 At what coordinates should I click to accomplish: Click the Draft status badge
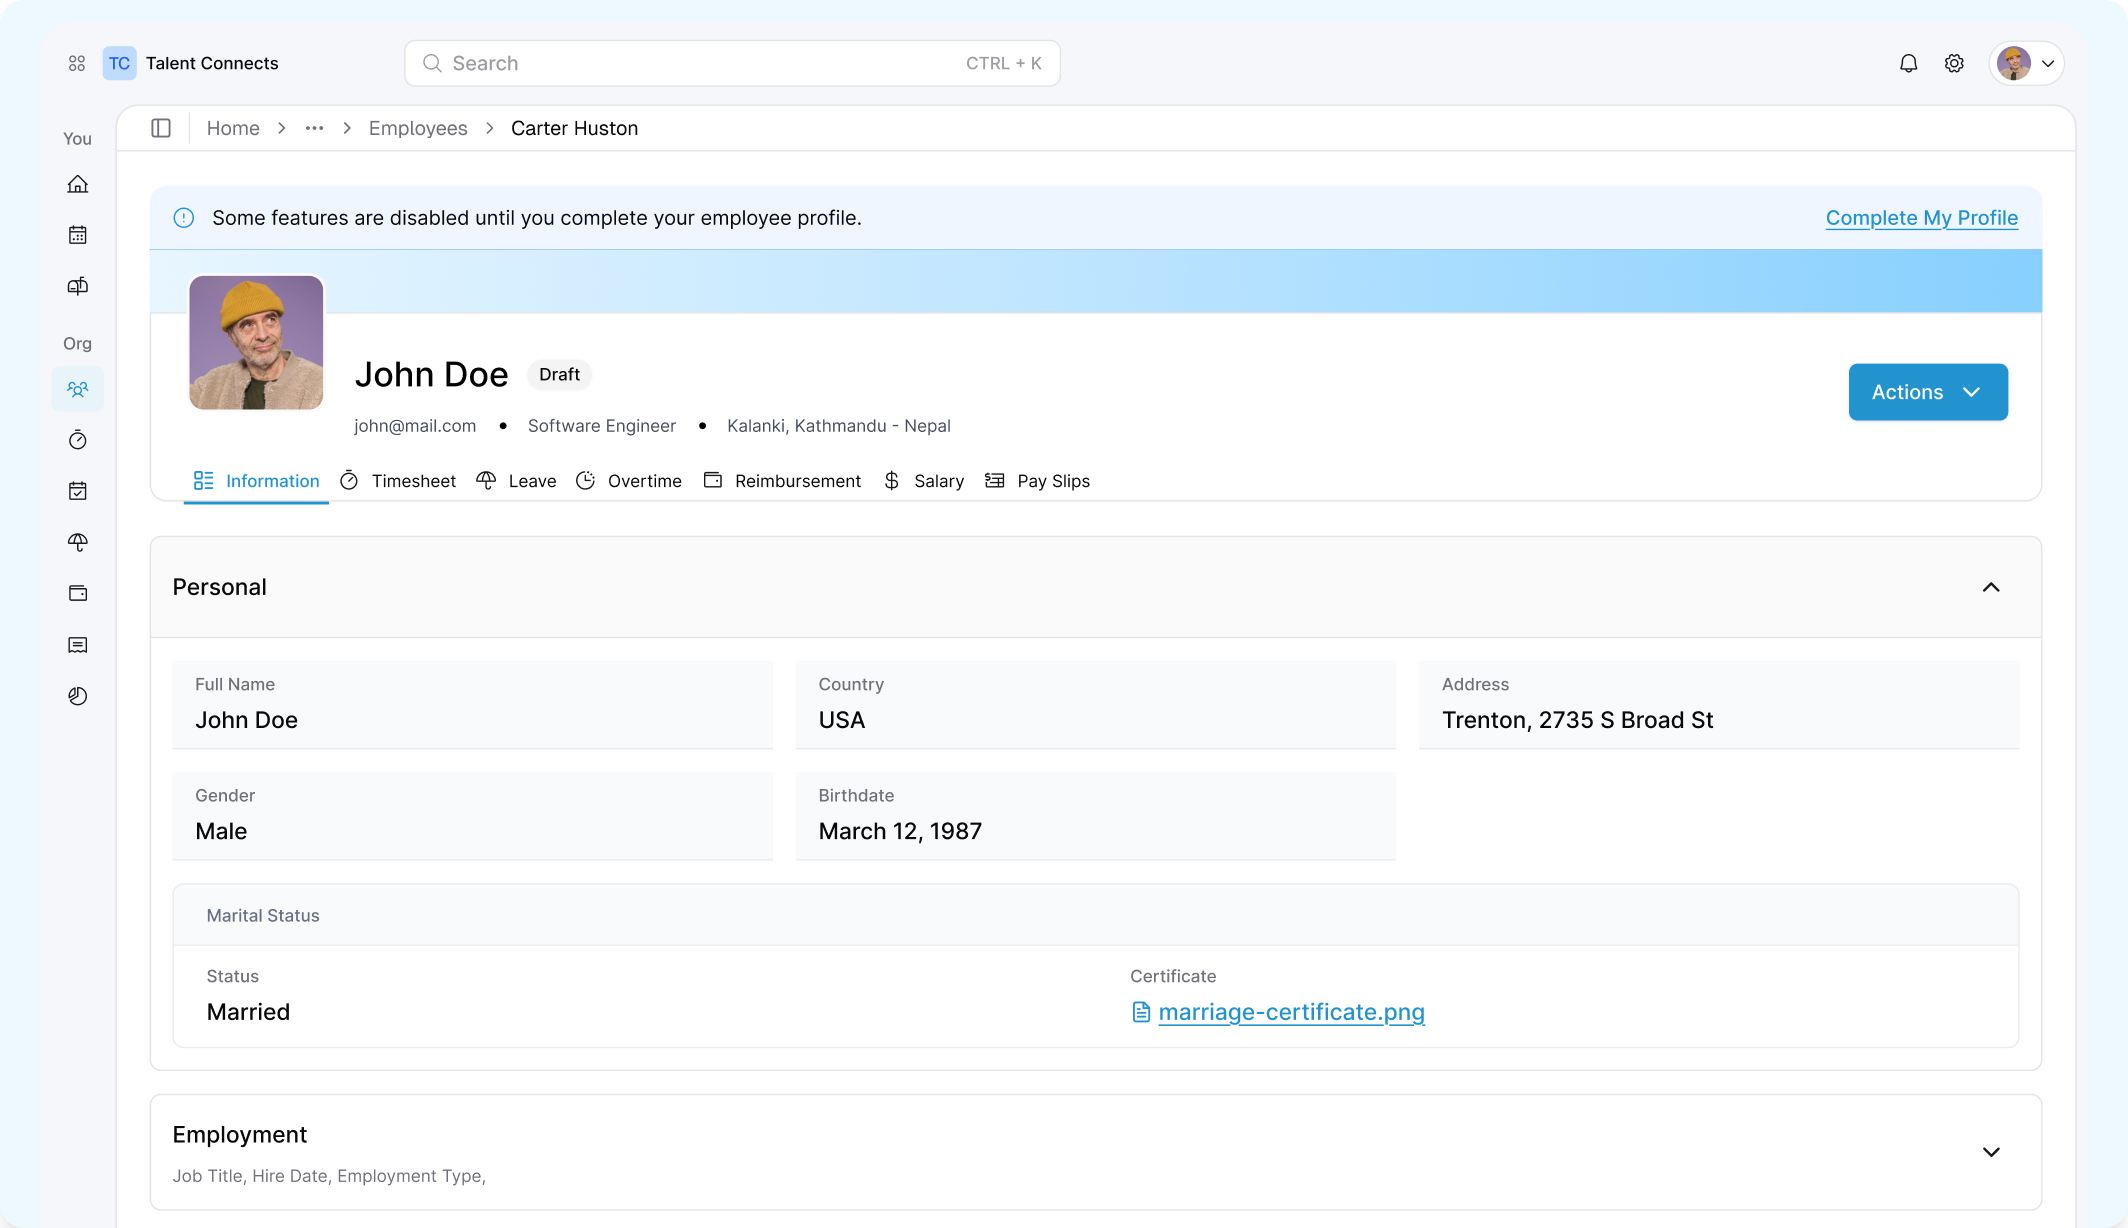click(559, 374)
